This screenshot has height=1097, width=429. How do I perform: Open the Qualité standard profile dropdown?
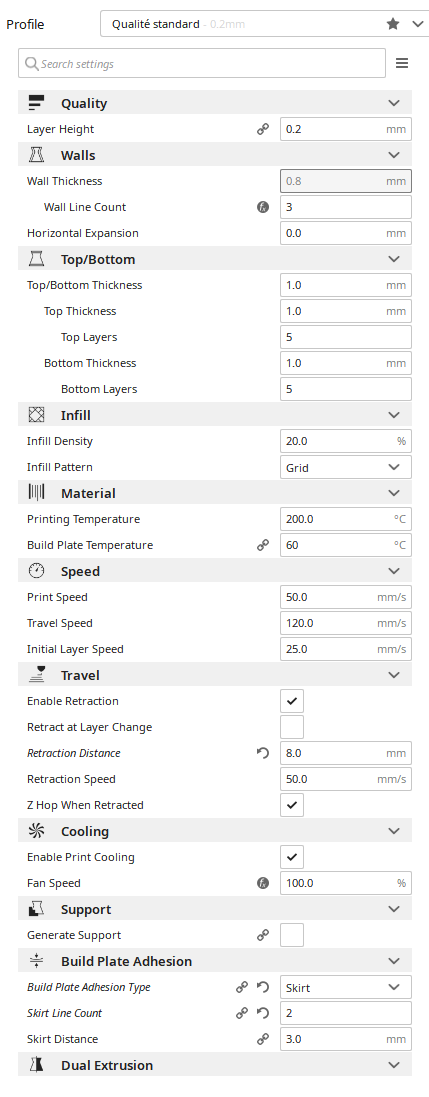coord(265,24)
